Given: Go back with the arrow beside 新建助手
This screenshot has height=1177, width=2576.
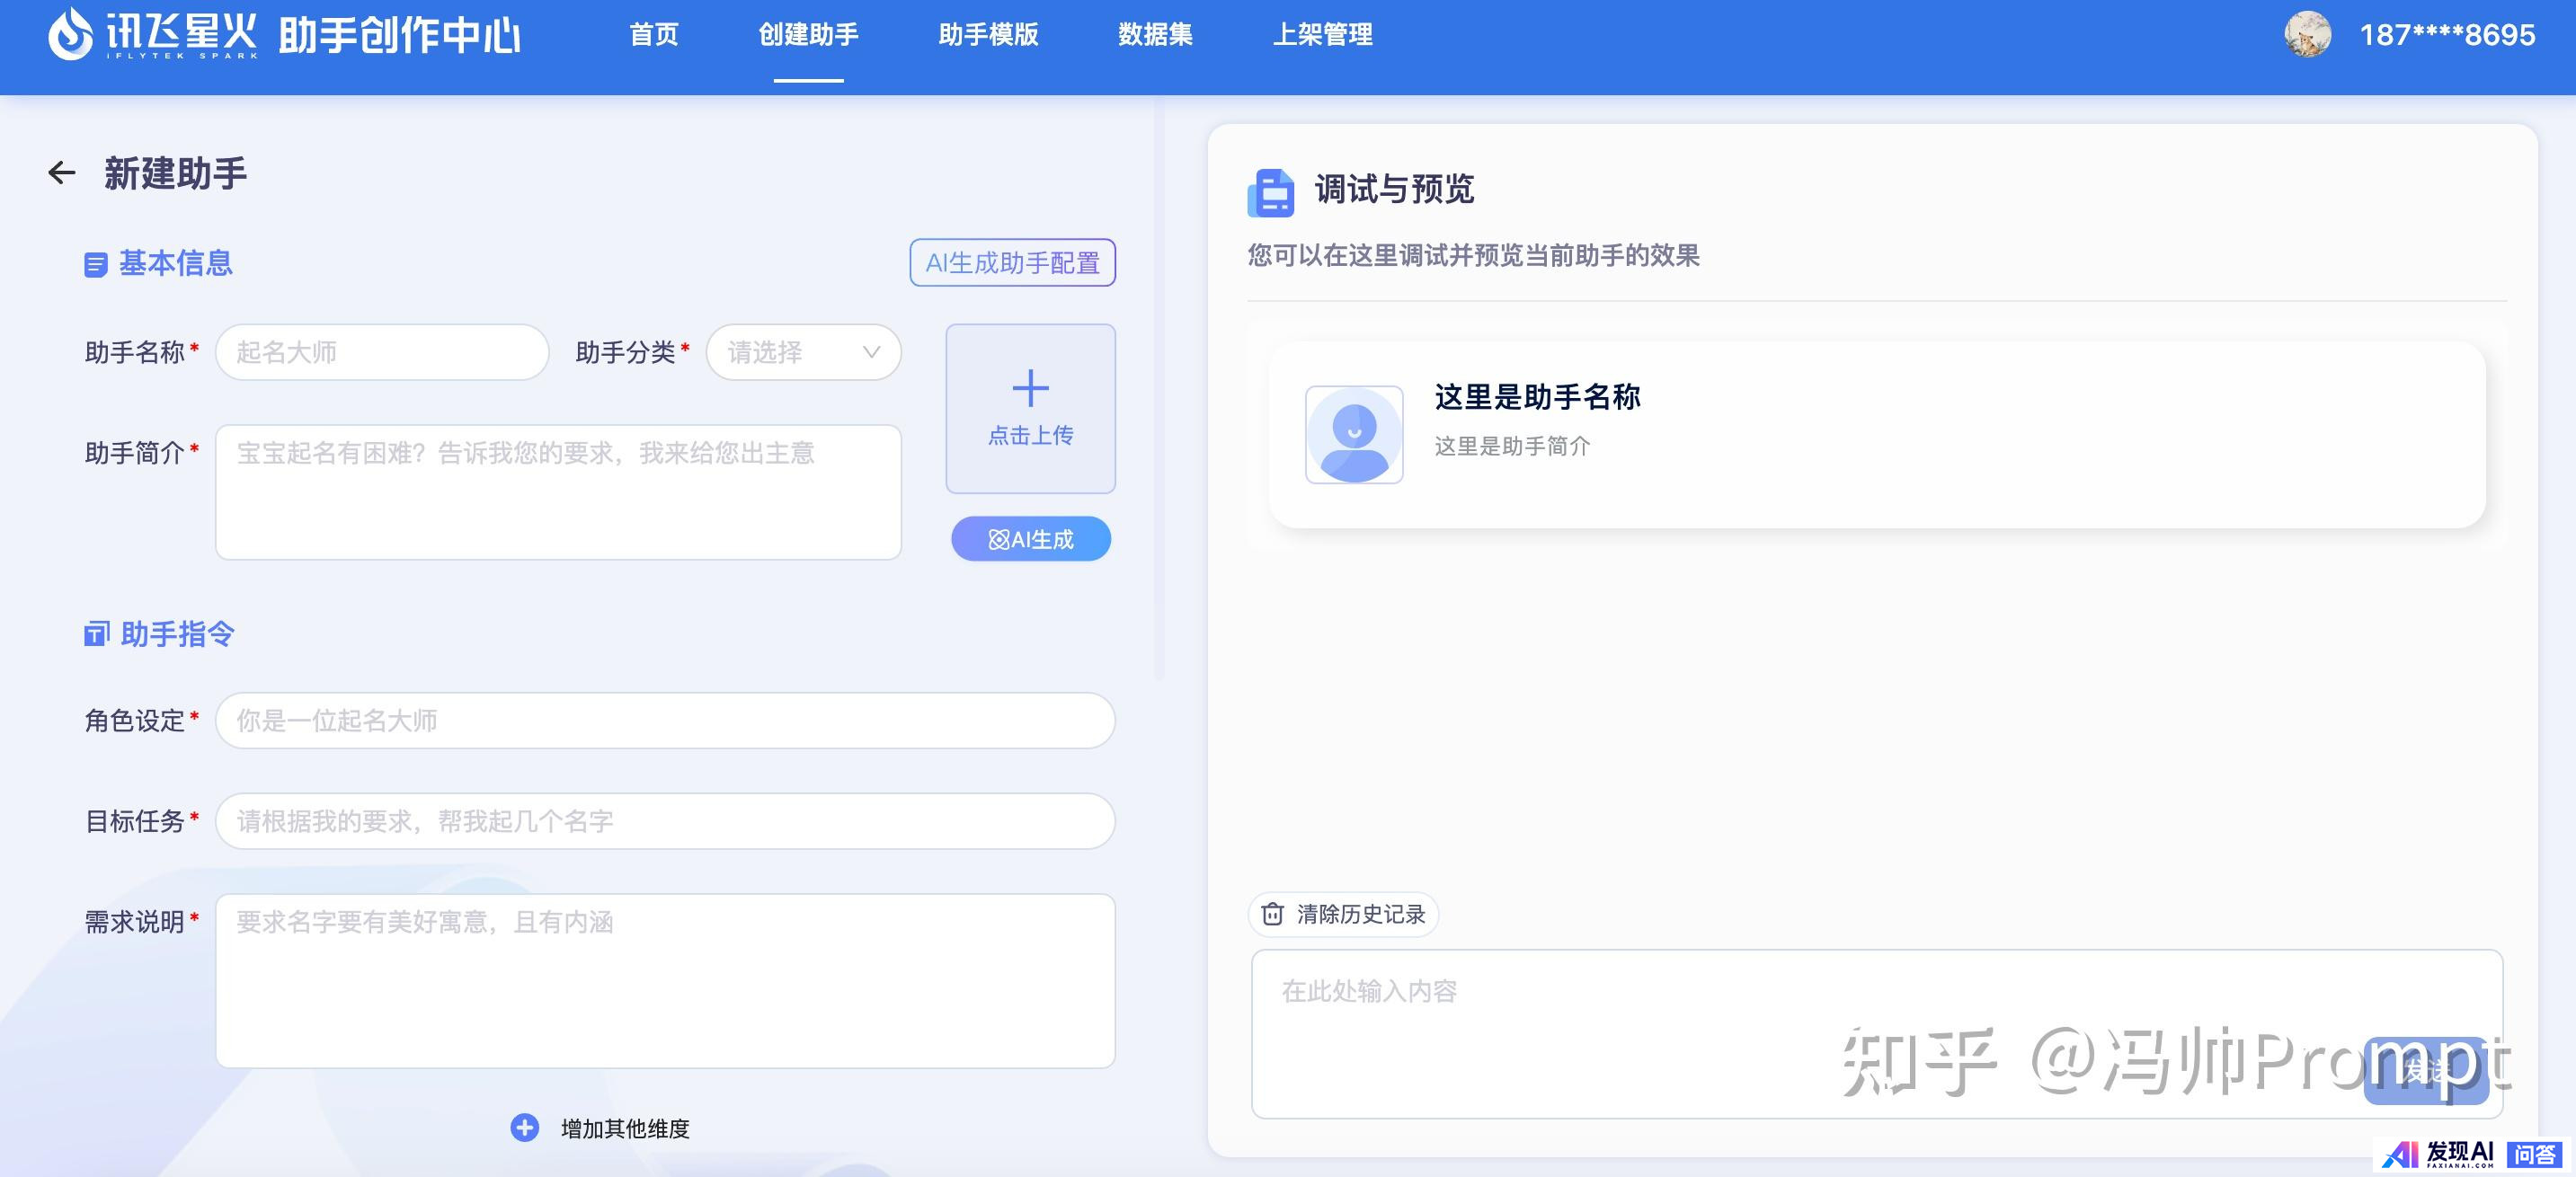Looking at the screenshot, I should [62, 173].
